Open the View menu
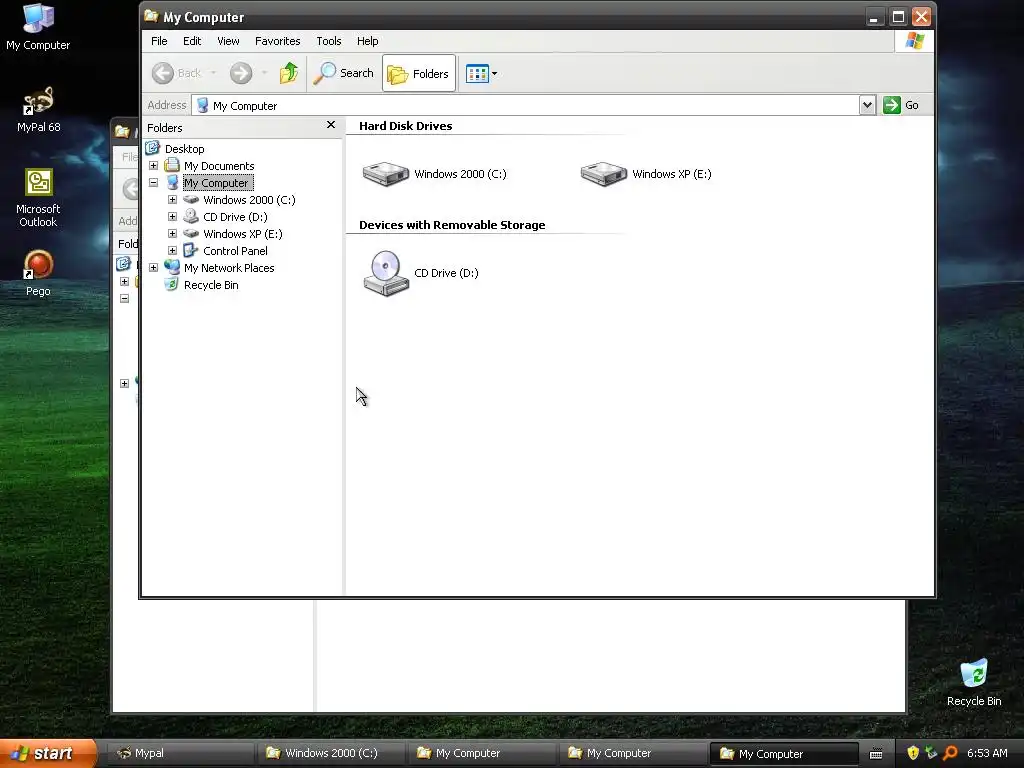This screenshot has height=768, width=1024. (228, 41)
